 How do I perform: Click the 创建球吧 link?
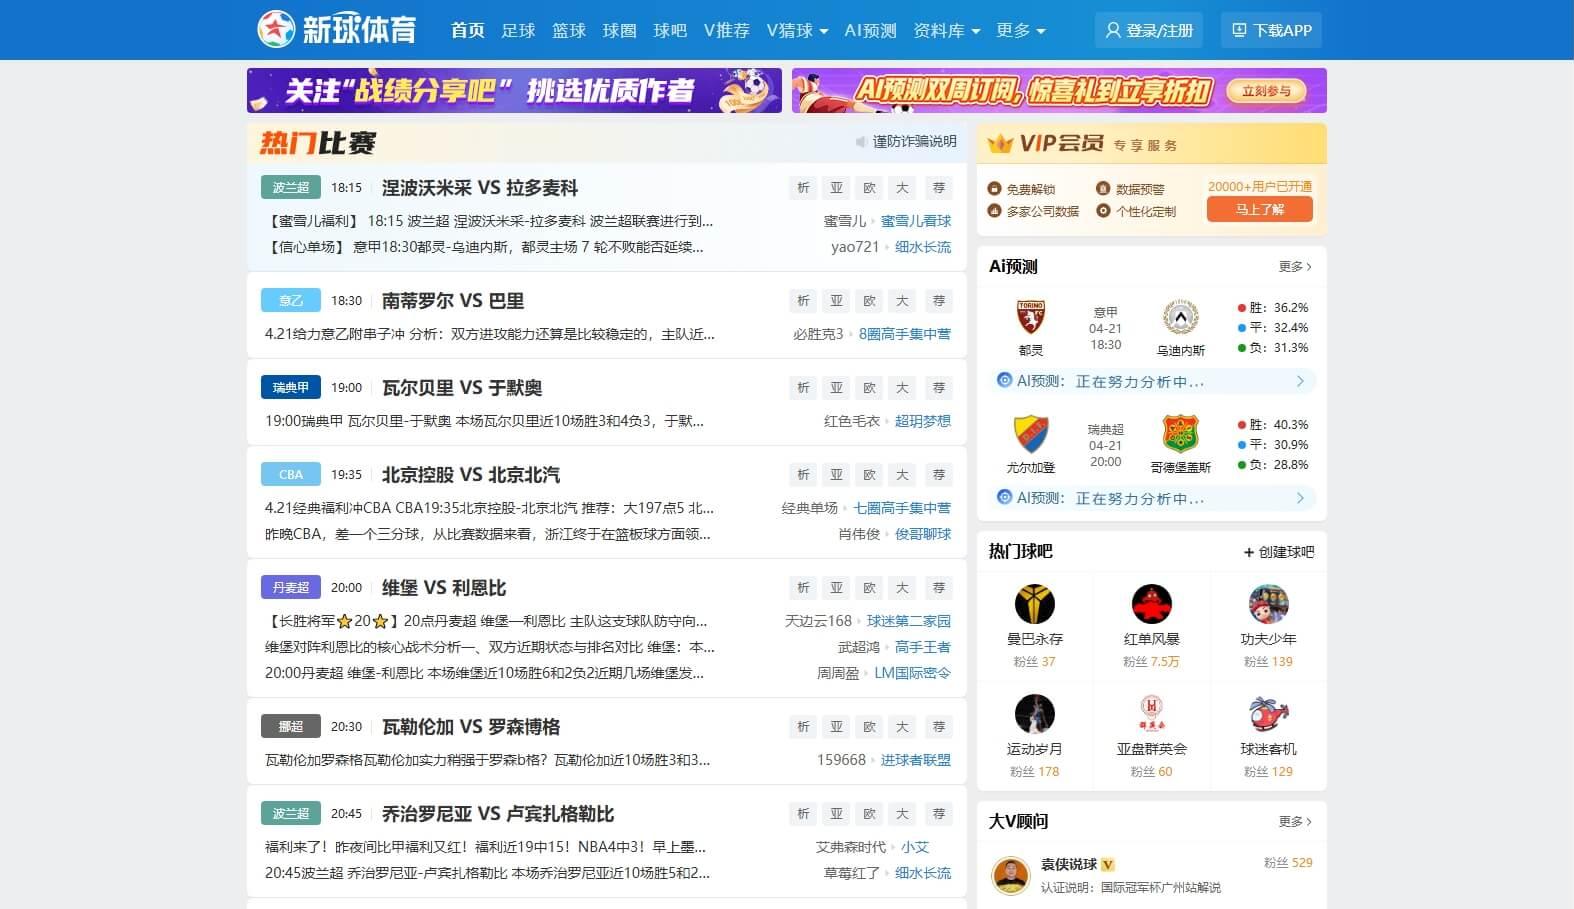(1278, 552)
